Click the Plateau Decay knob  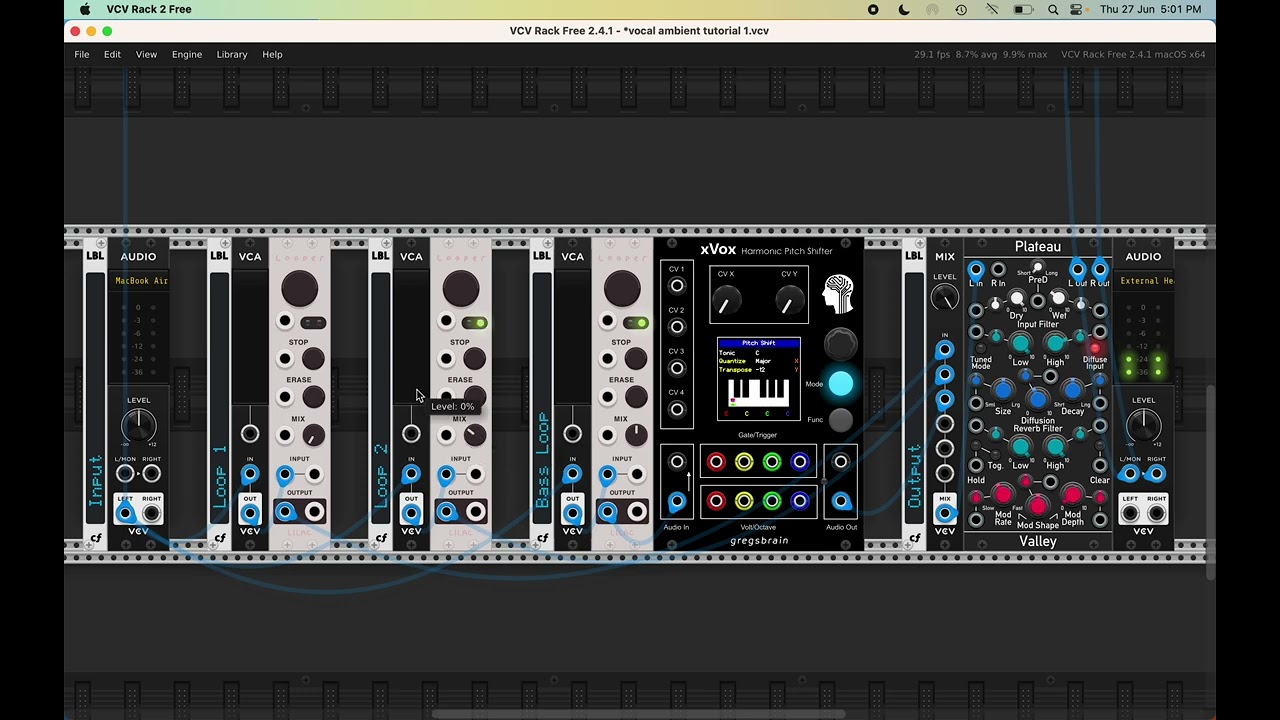tap(1072, 390)
